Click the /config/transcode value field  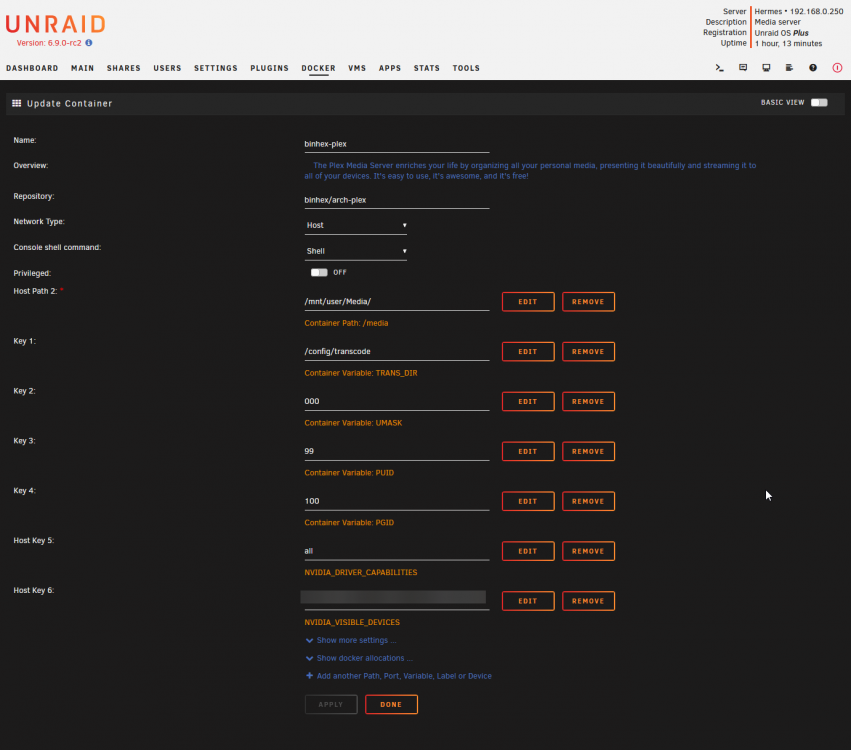397,352
